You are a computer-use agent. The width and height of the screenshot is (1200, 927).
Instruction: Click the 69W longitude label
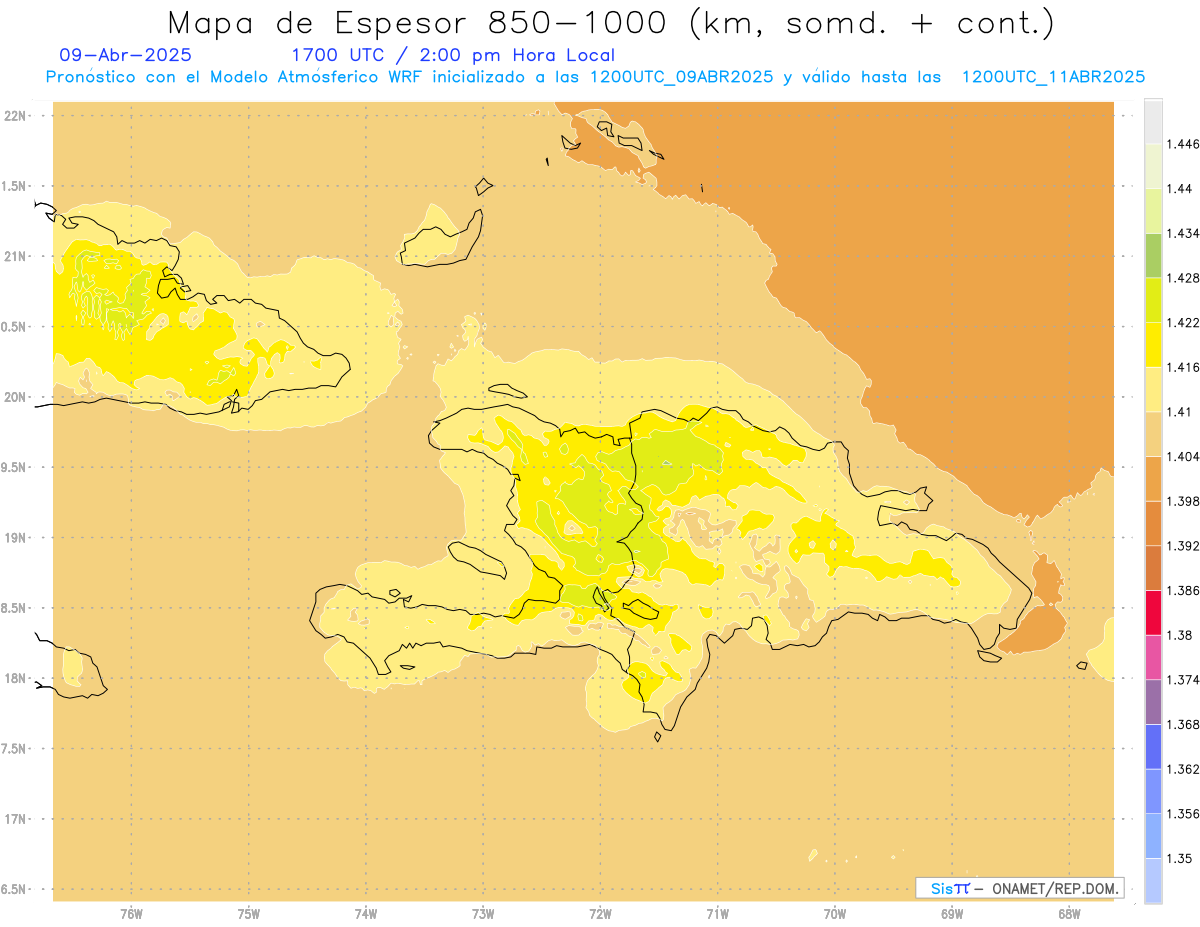(952, 914)
